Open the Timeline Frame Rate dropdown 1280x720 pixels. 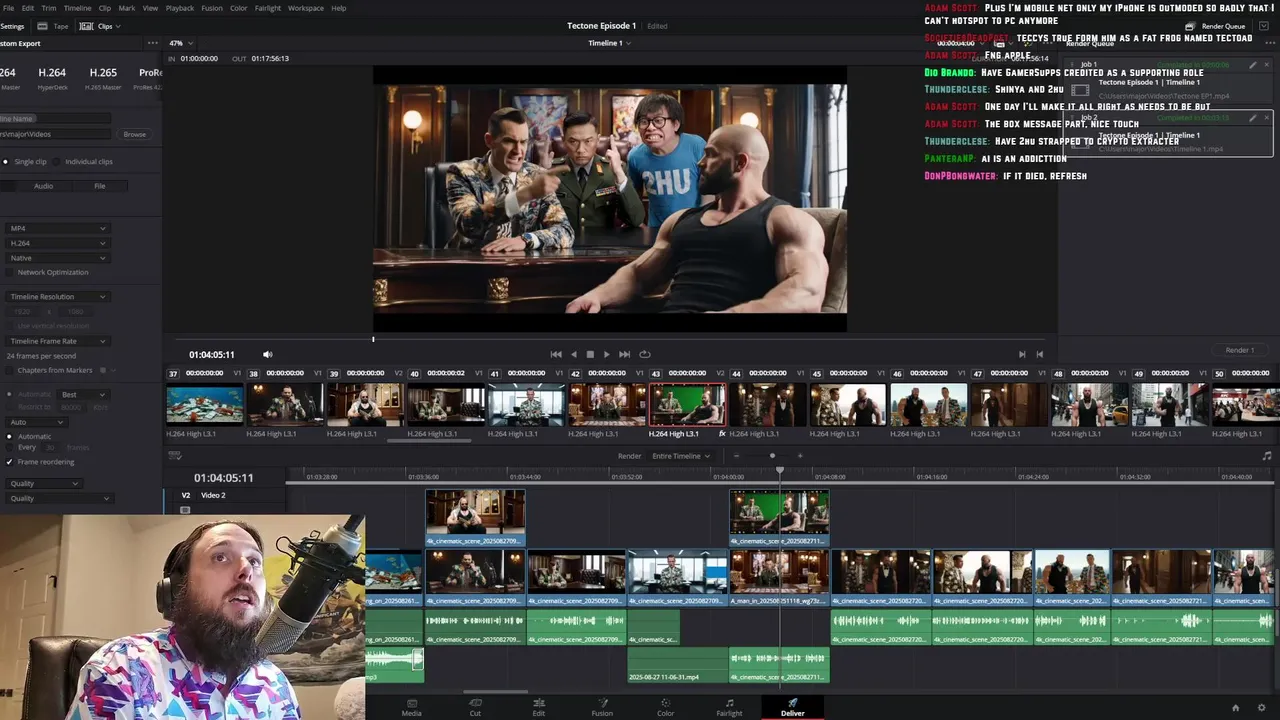pyautogui.click(x=56, y=341)
